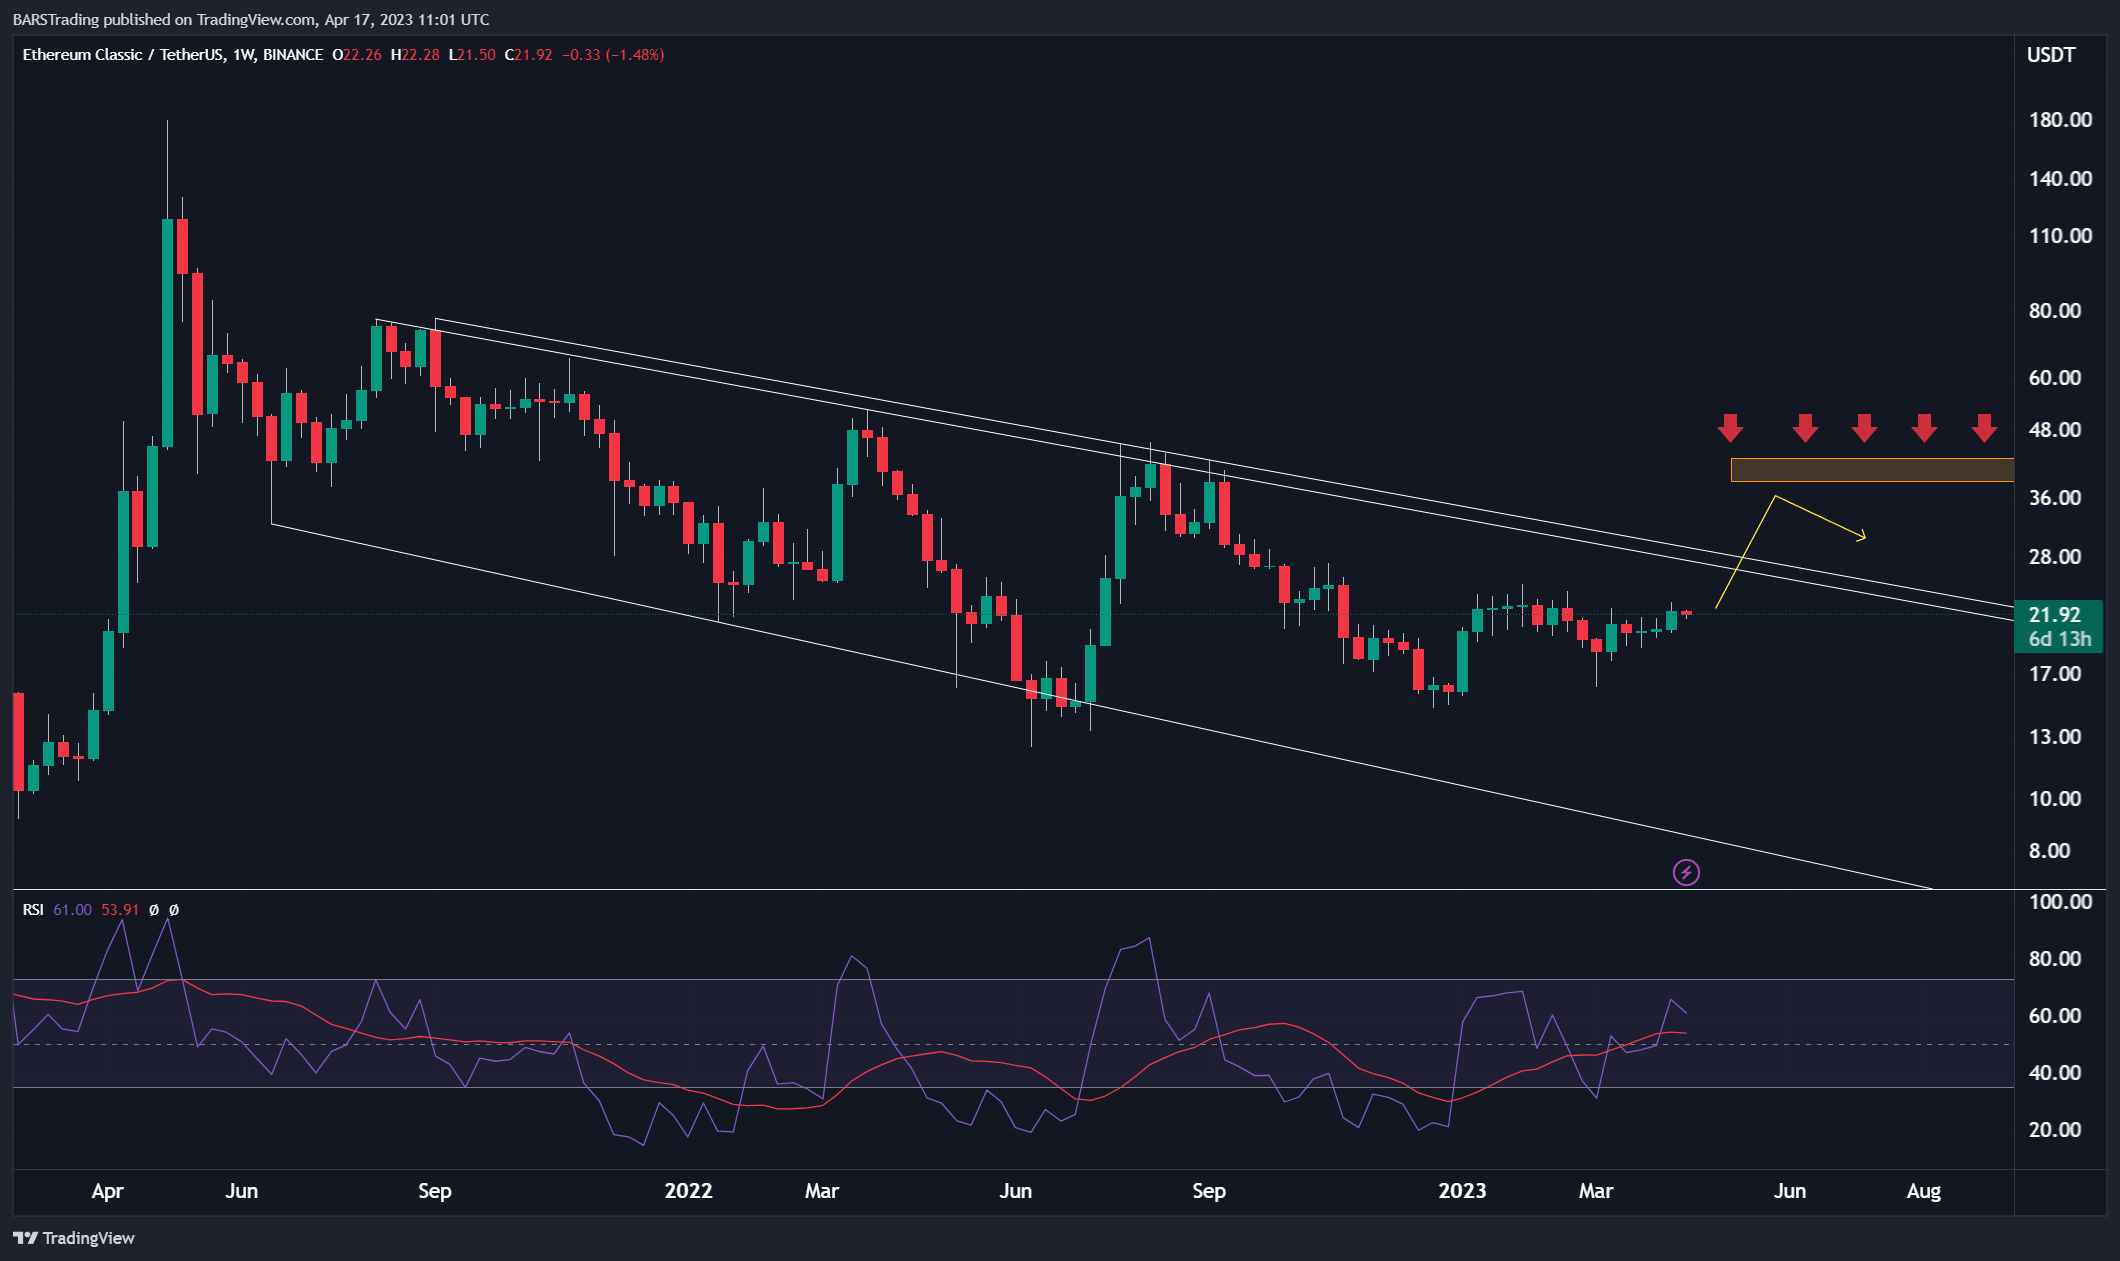The image size is (2120, 1261).
Task: Click the current price label 21.92
Action: (x=2055, y=615)
